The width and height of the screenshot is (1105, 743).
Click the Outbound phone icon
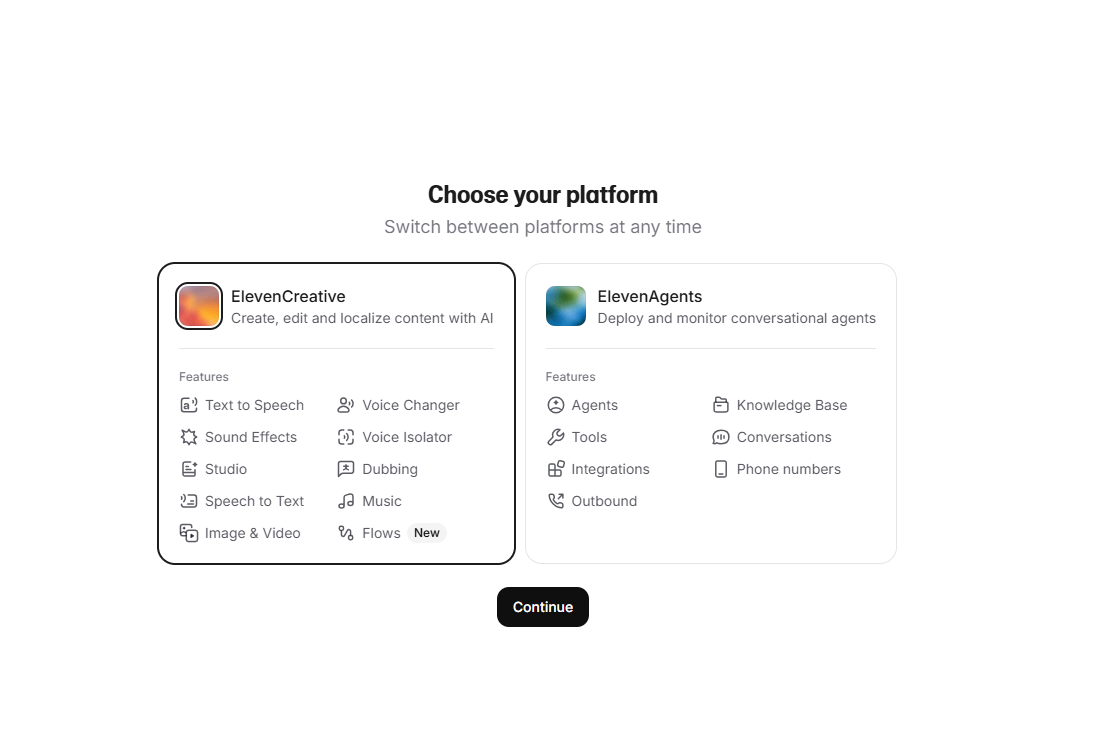click(x=556, y=501)
